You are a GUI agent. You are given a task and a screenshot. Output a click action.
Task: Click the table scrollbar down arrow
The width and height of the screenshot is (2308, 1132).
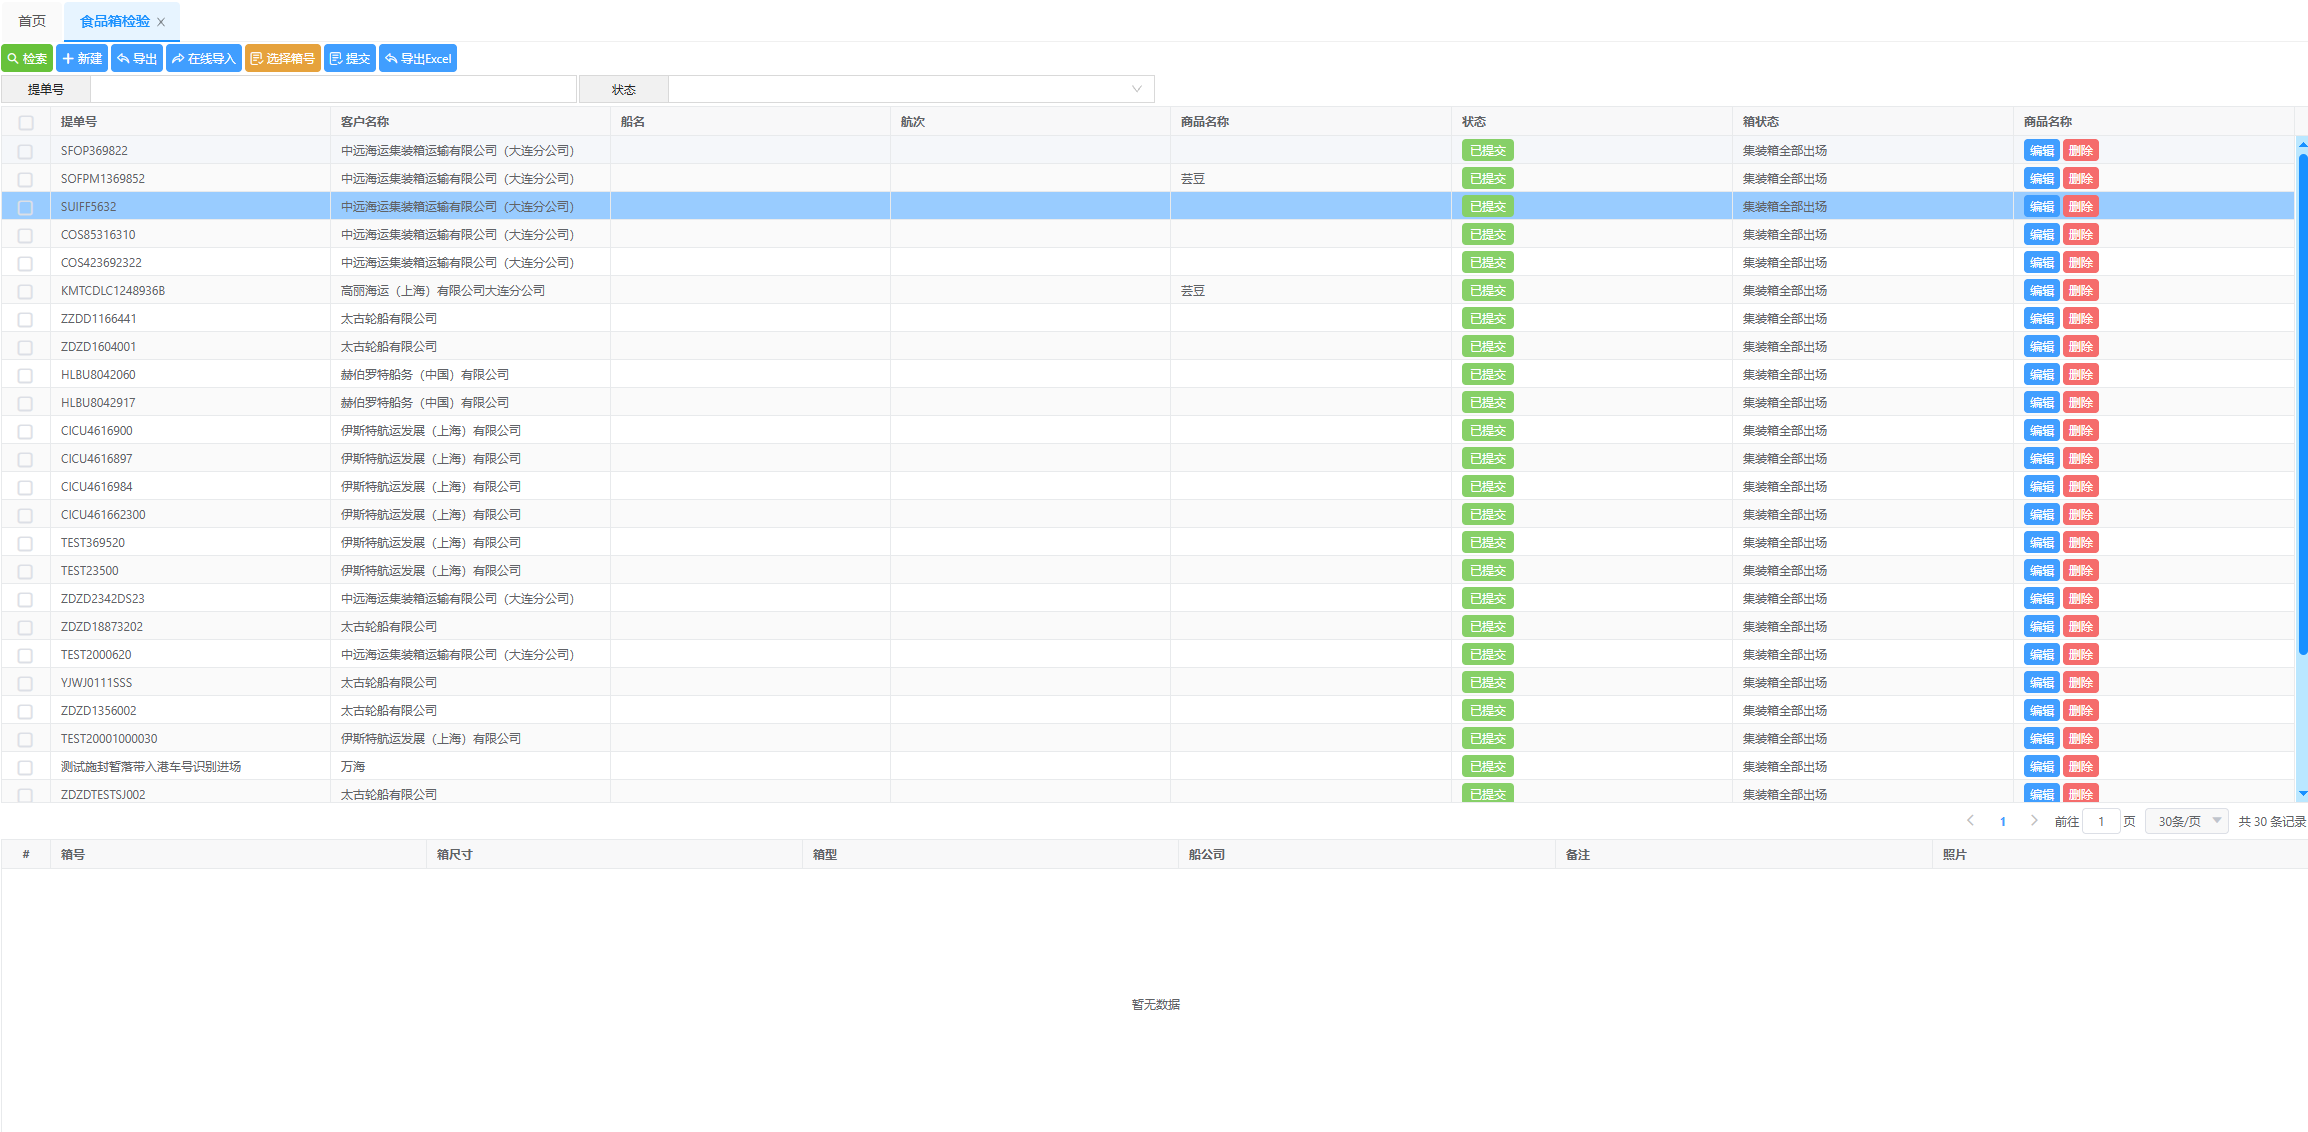coord(2302,794)
